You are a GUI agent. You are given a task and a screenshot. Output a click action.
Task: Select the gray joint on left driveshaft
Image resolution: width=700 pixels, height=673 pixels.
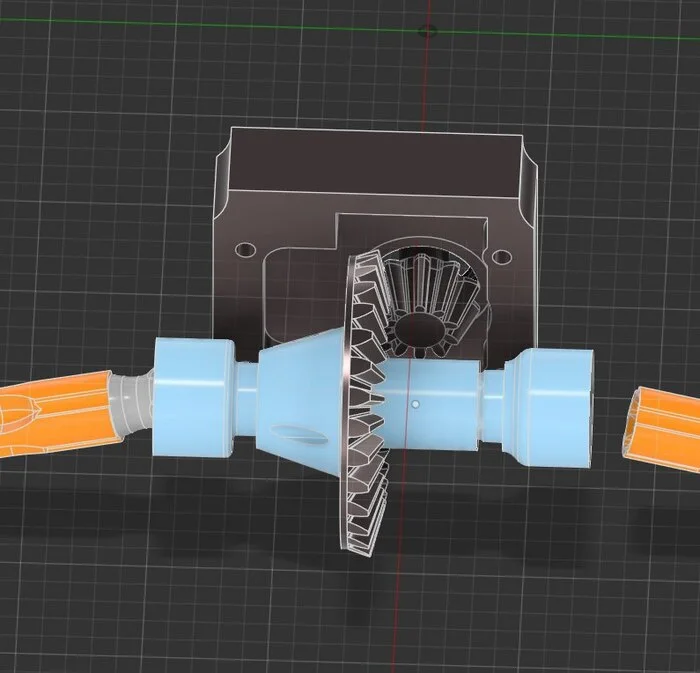tap(133, 403)
